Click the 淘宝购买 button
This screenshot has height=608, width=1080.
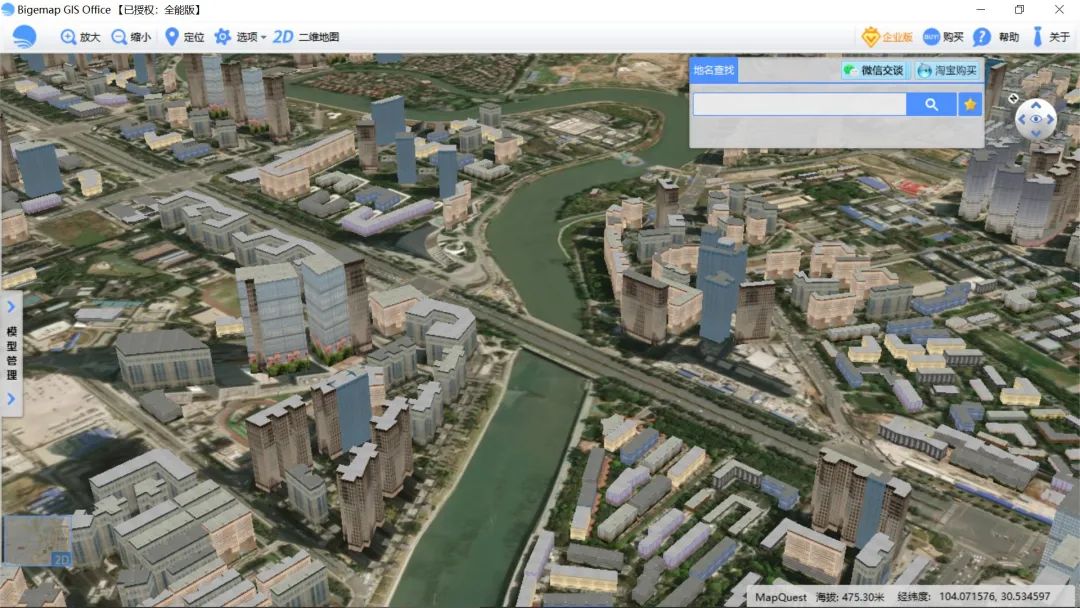(948, 70)
